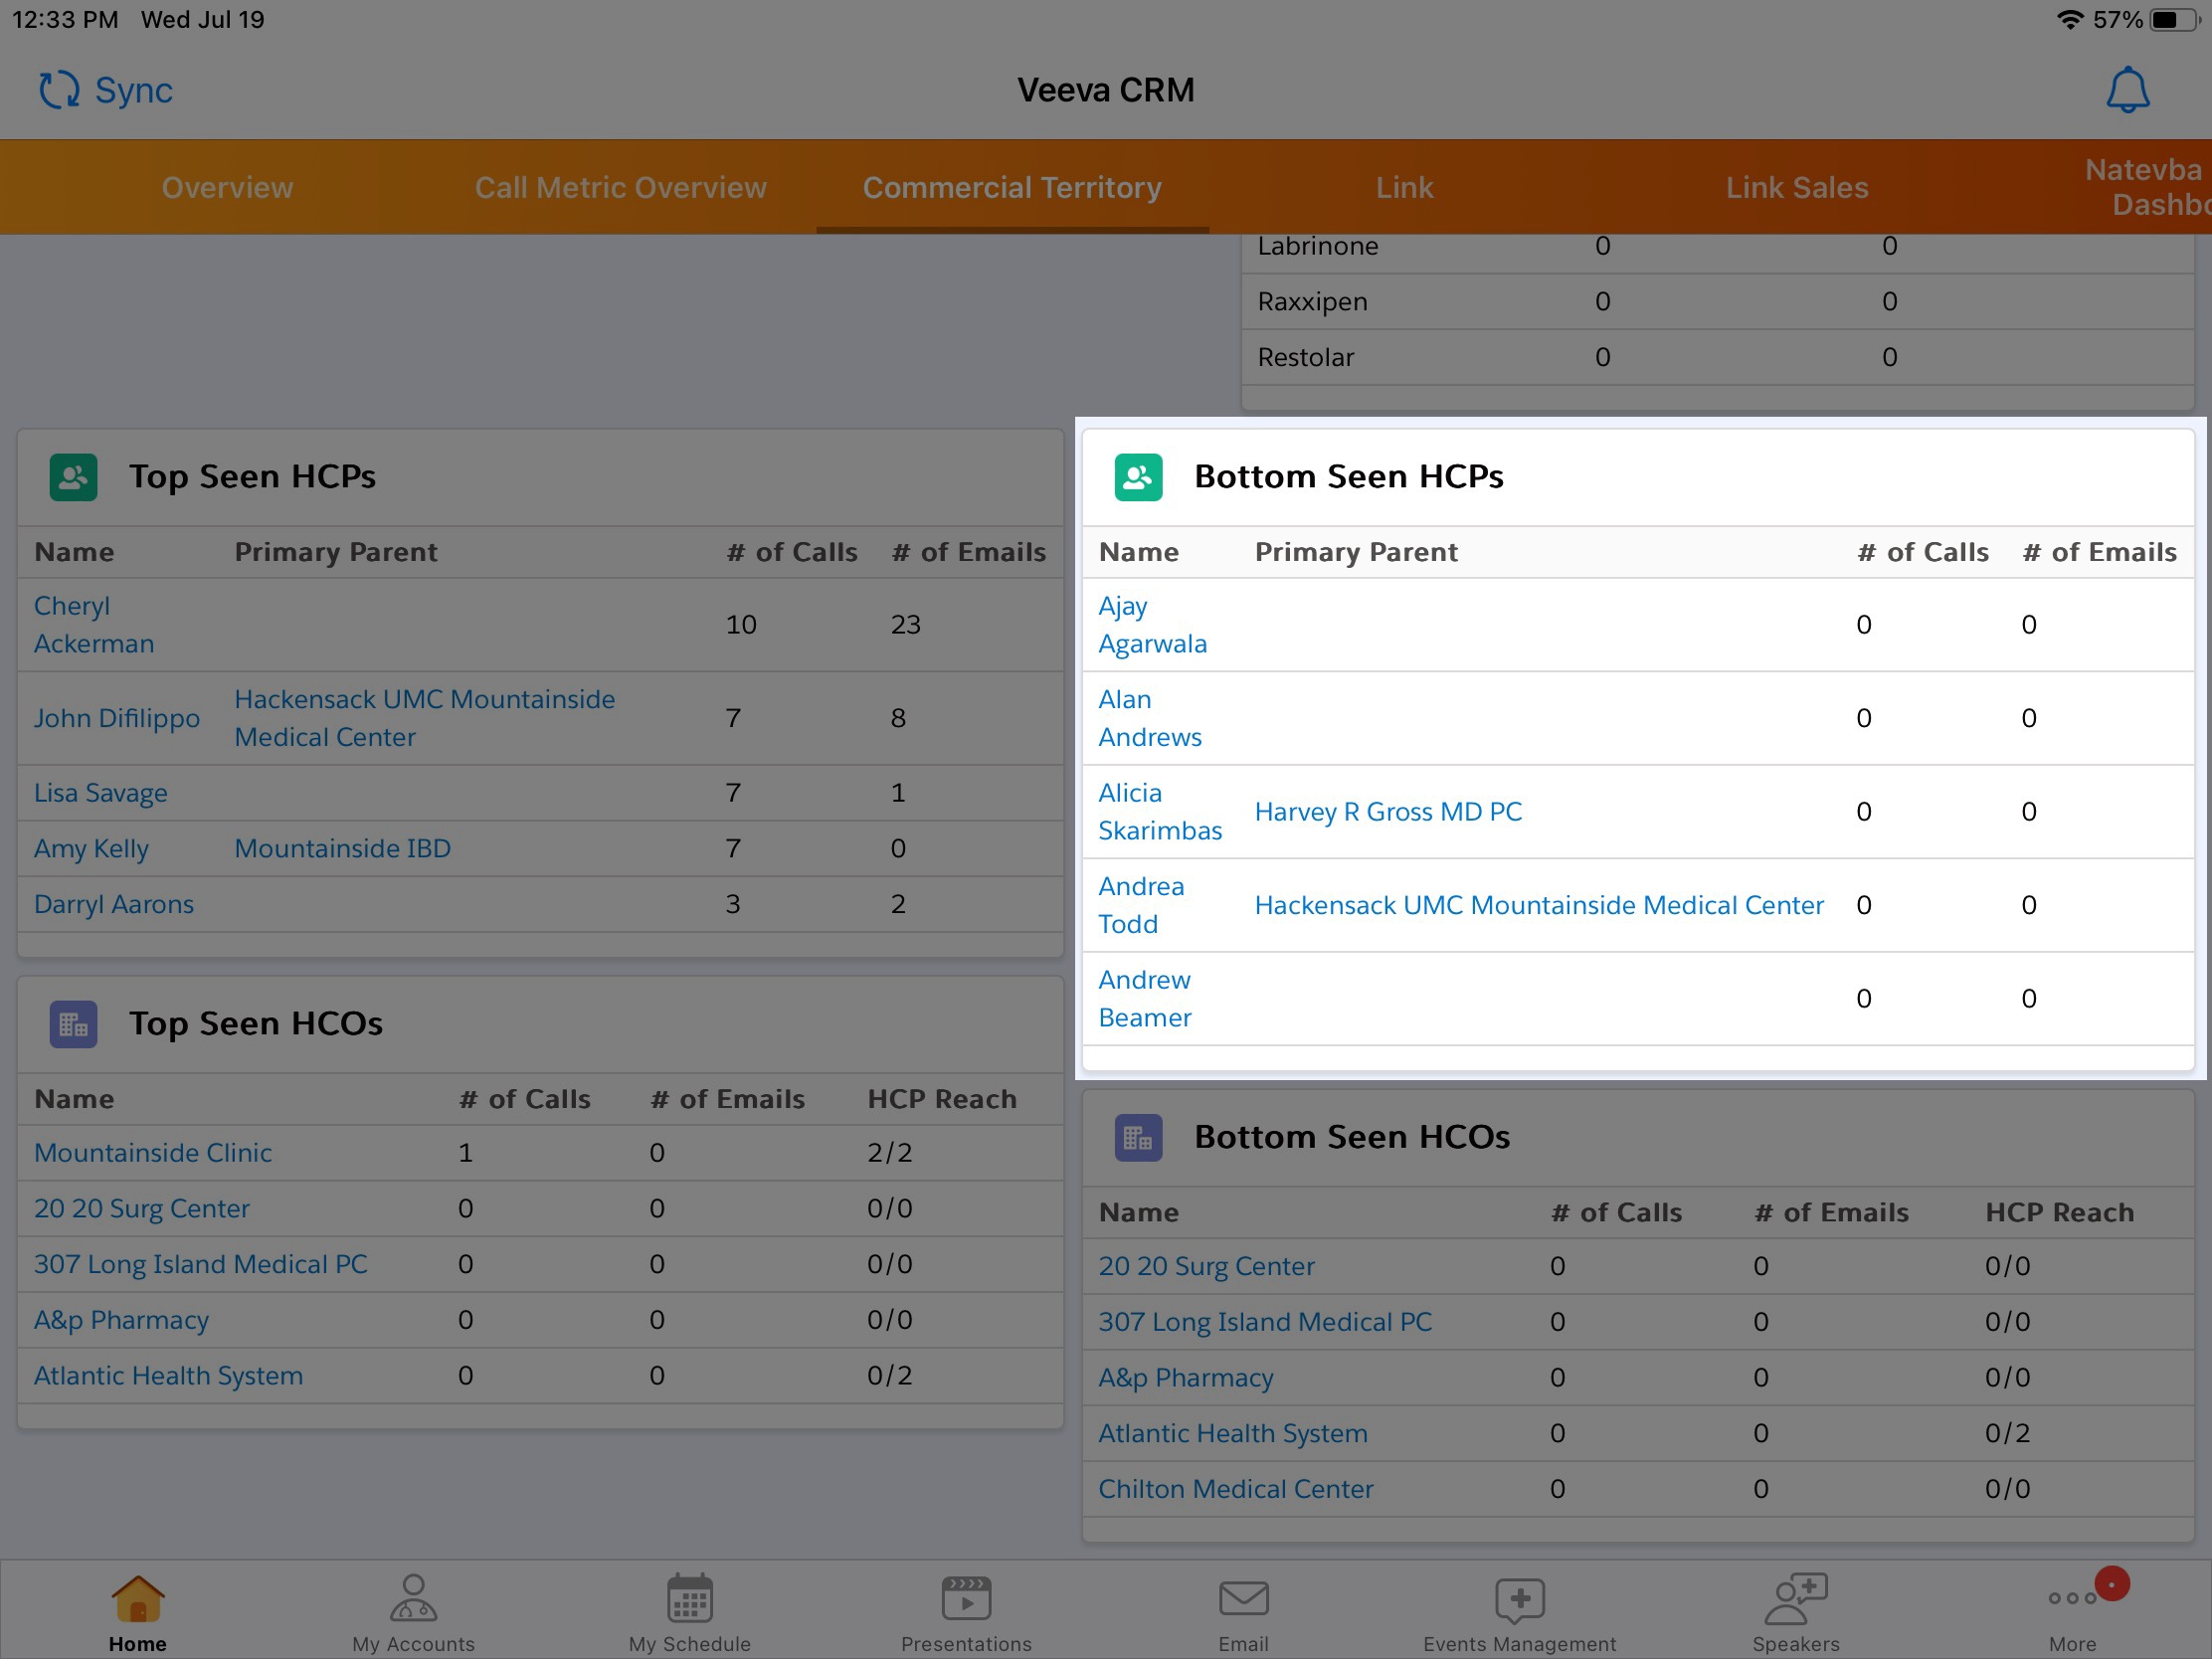Tap the Veeva CRM title
The width and height of the screenshot is (2212, 1659).
coord(1106,90)
